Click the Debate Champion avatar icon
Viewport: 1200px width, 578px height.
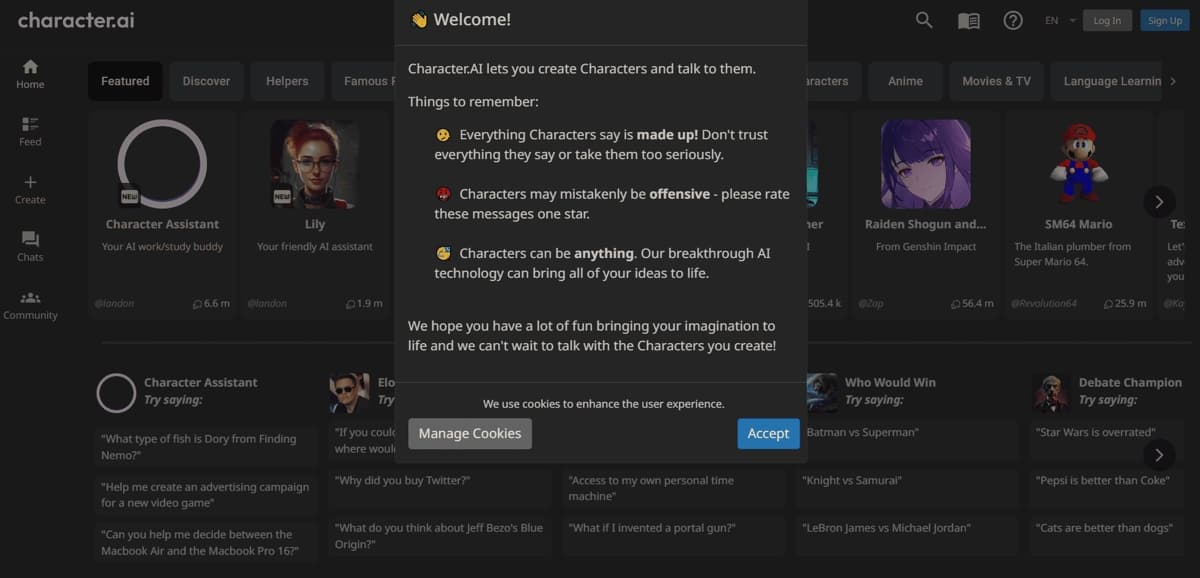(1050, 393)
